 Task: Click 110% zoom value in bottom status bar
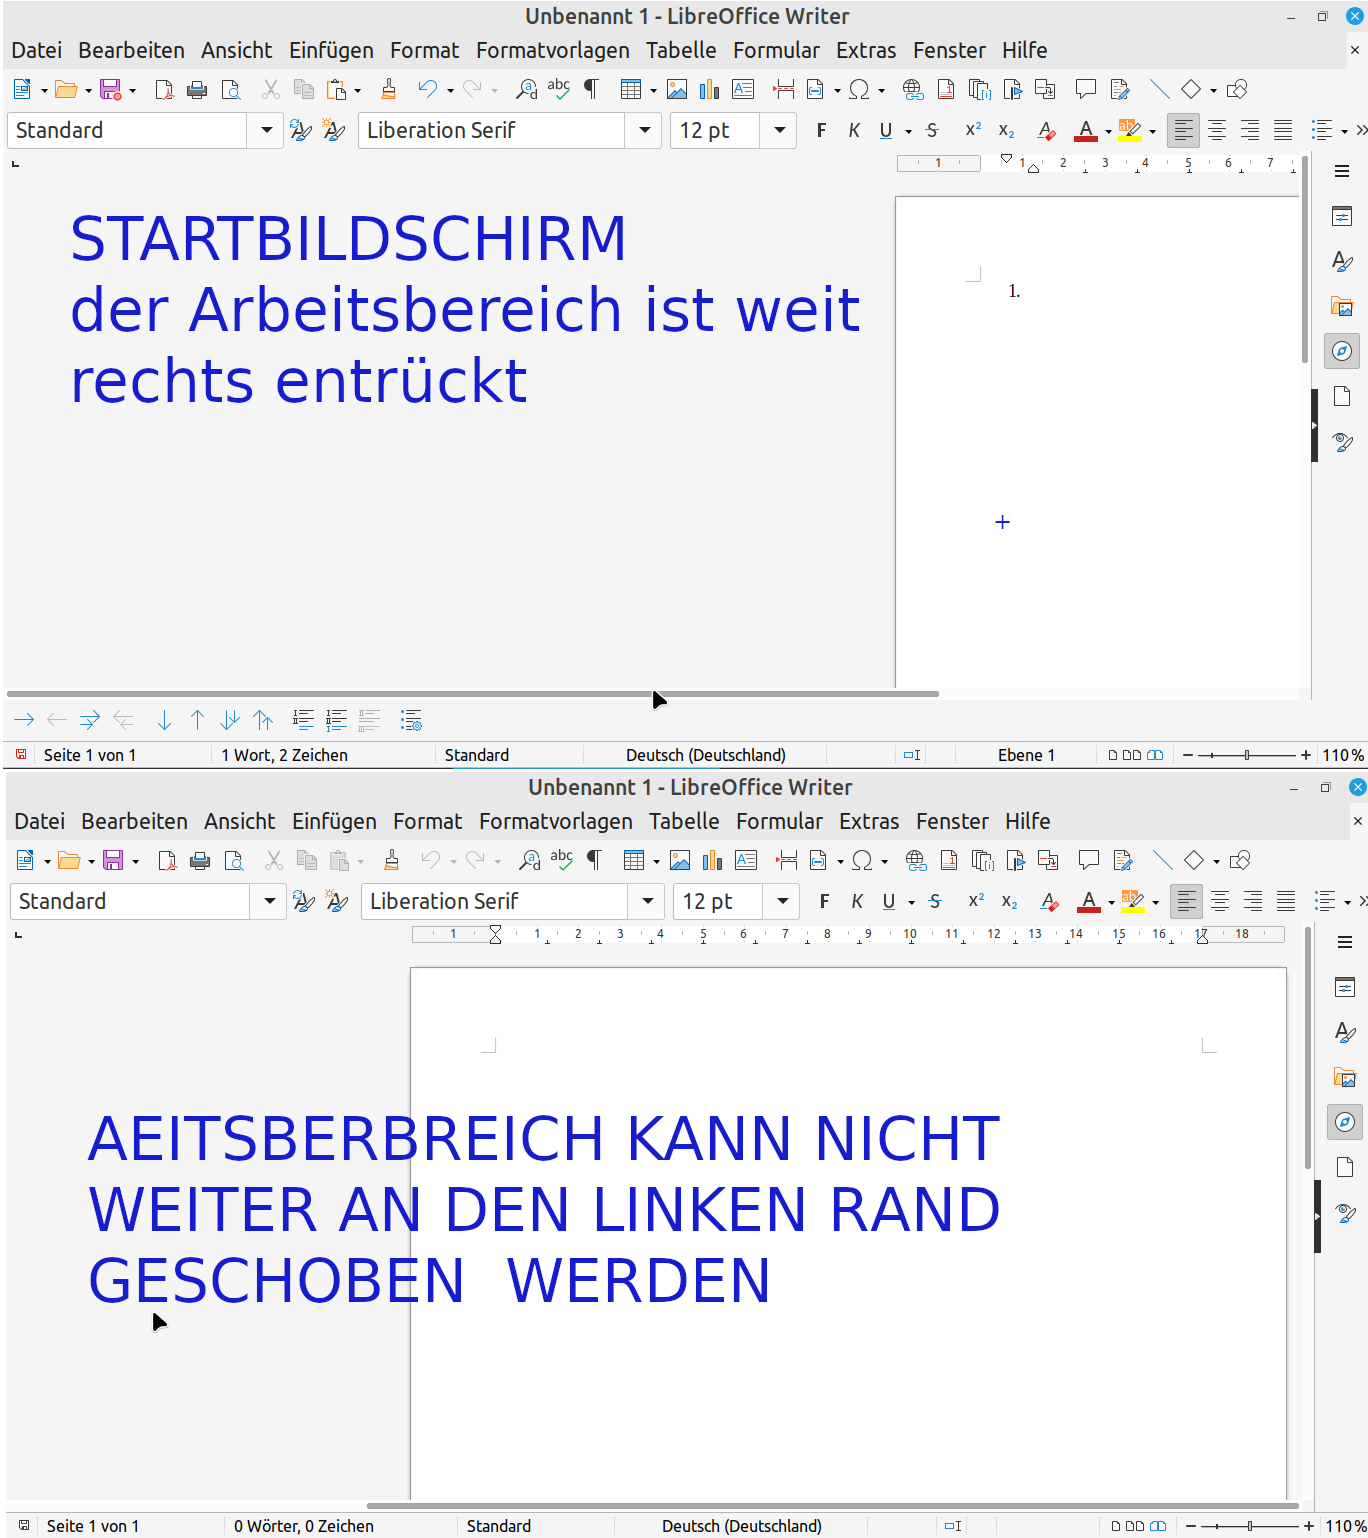click(1345, 1526)
